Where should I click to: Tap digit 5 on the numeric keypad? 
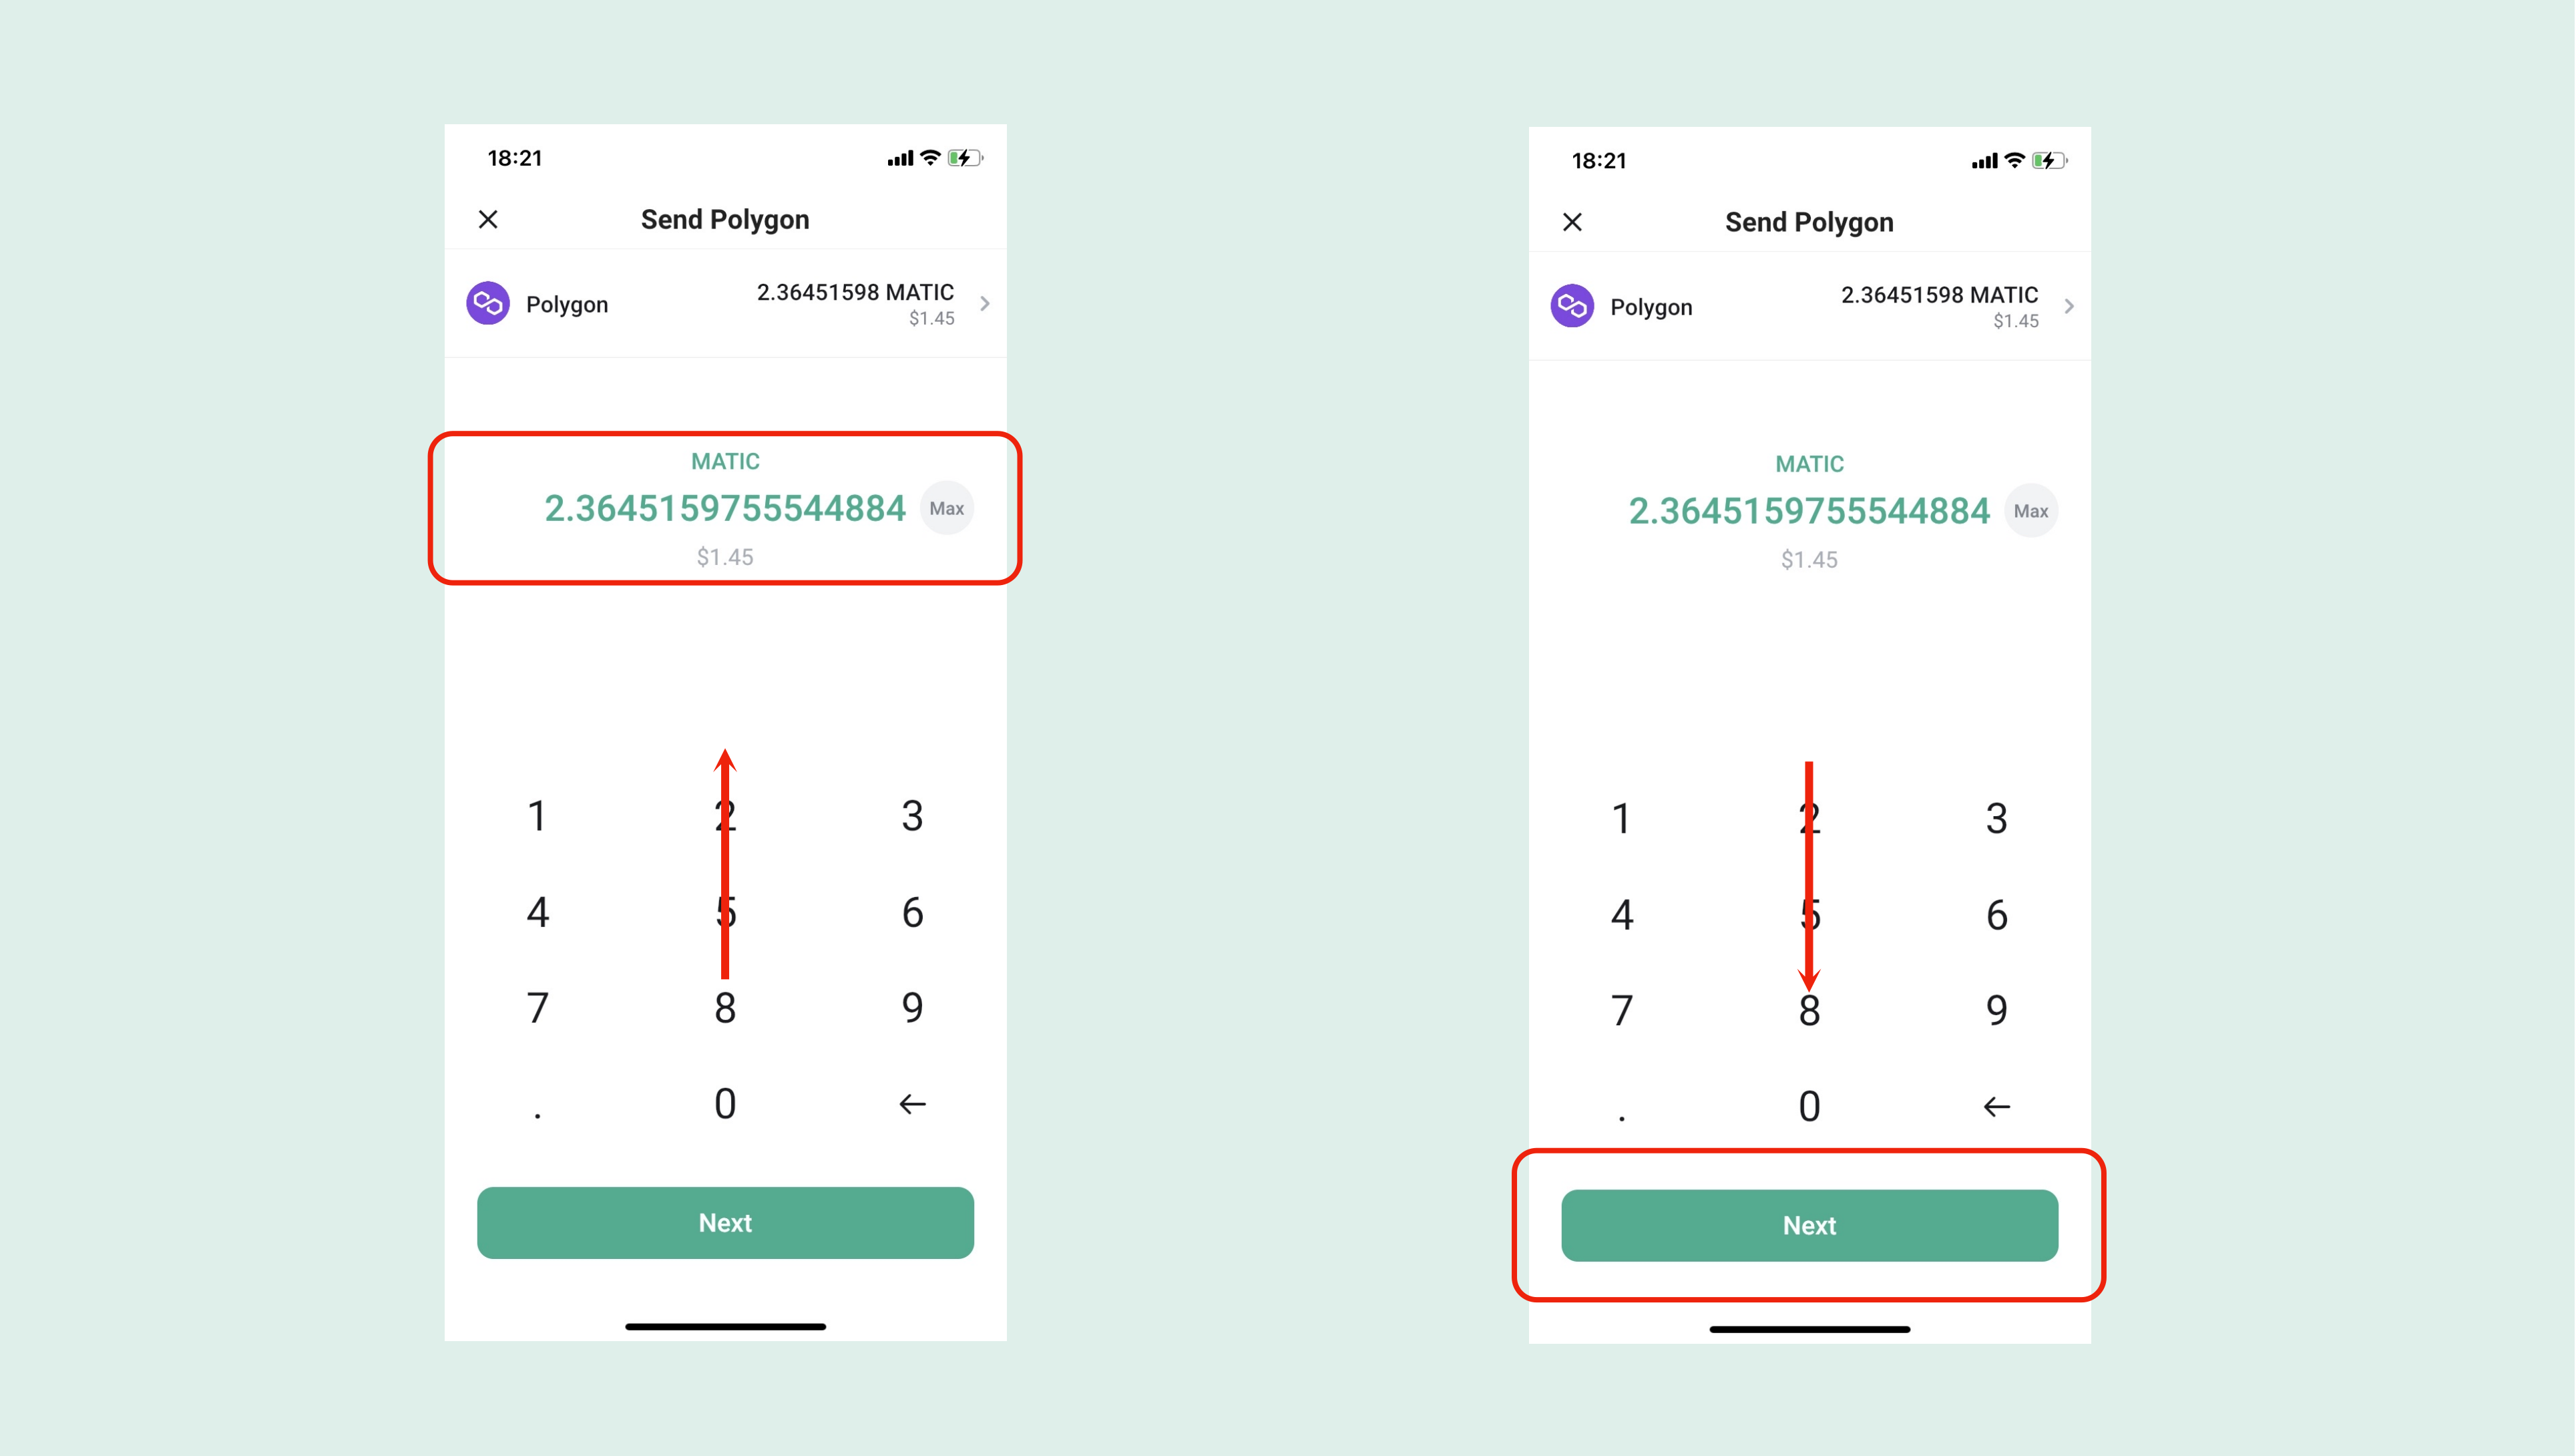(724, 911)
